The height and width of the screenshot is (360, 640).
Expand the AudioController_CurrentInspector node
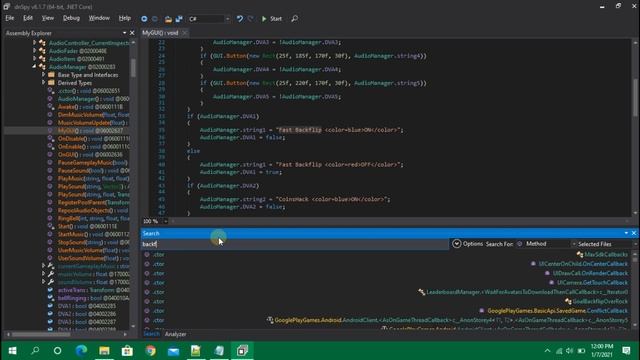(x=35, y=42)
